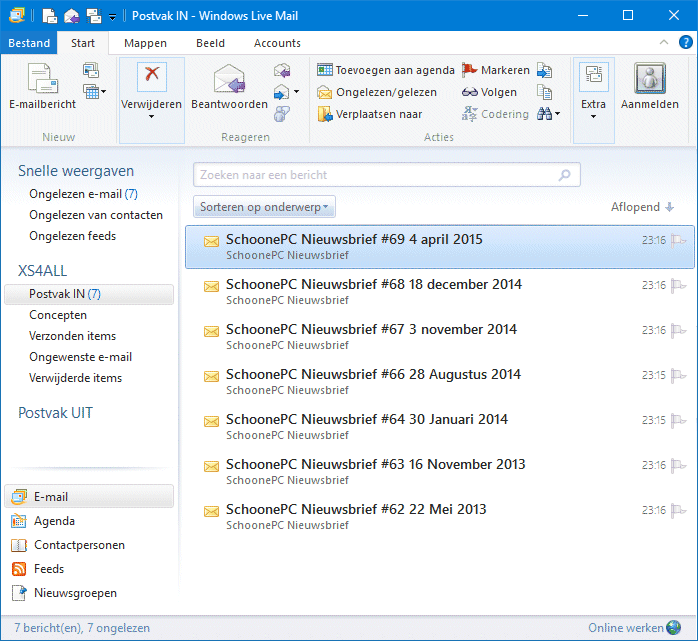
Task: Click Snelle weergaven heading
Action: (76, 171)
